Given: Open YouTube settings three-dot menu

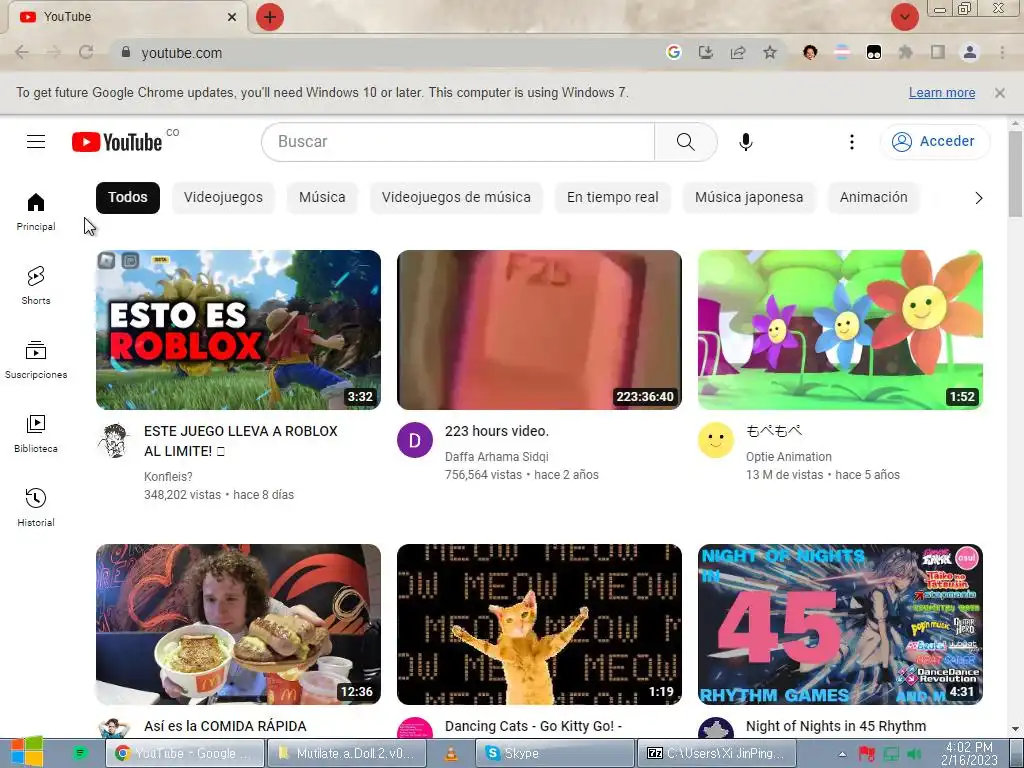Looking at the screenshot, I should (852, 142).
